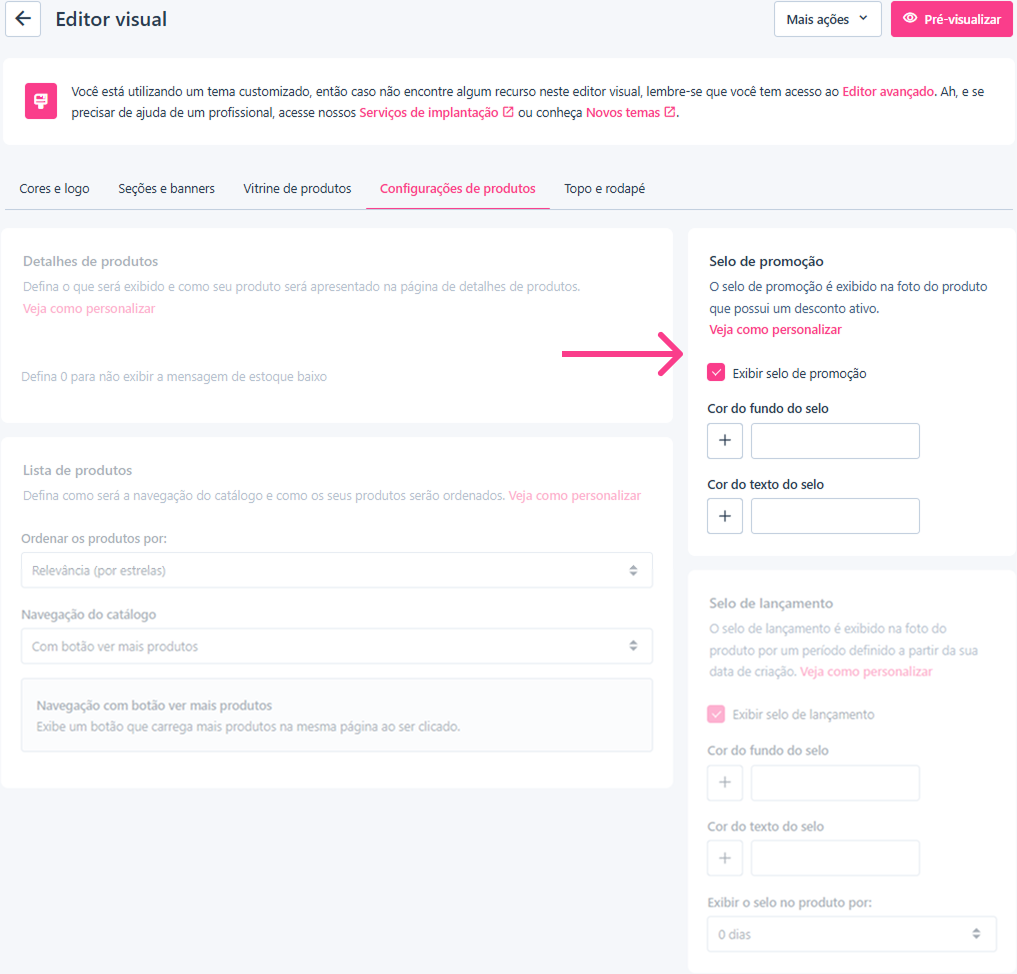The height and width of the screenshot is (974, 1017).
Task: Open the launch seal text color picker plus
Action: pyautogui.click(x=724, y=858)
